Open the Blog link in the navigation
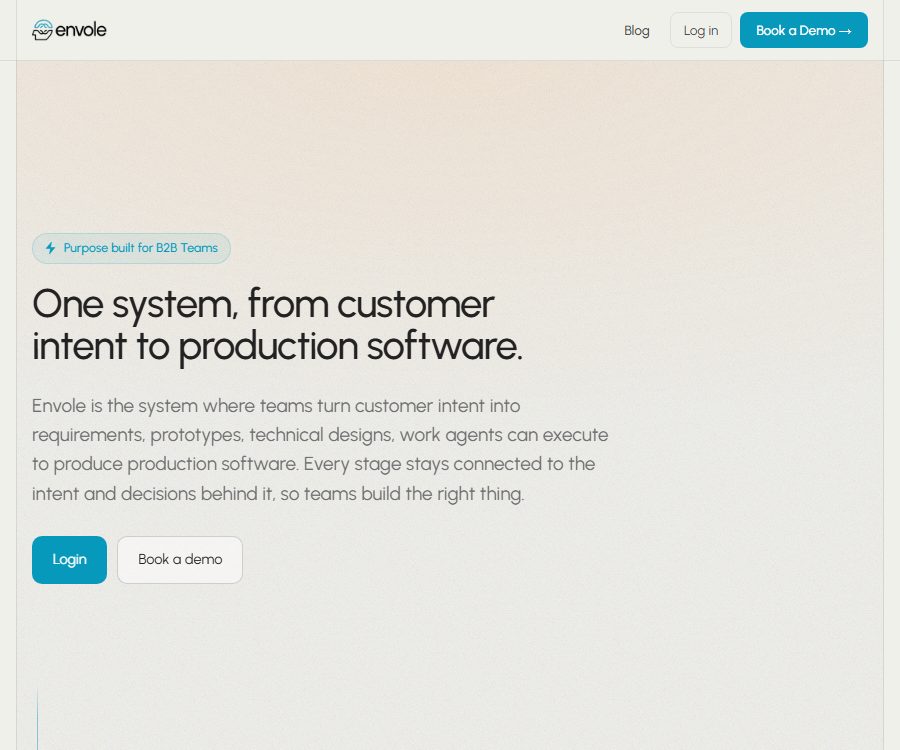 (x=637, y=30)
